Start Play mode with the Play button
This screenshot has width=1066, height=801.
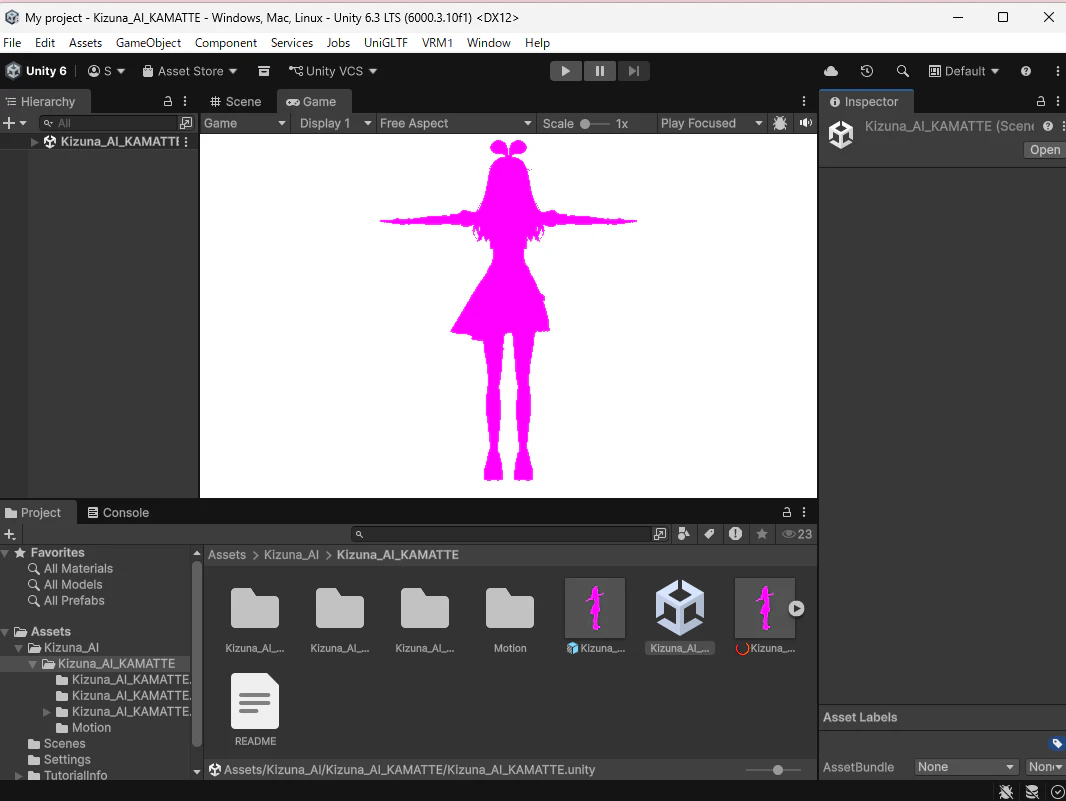565,71
